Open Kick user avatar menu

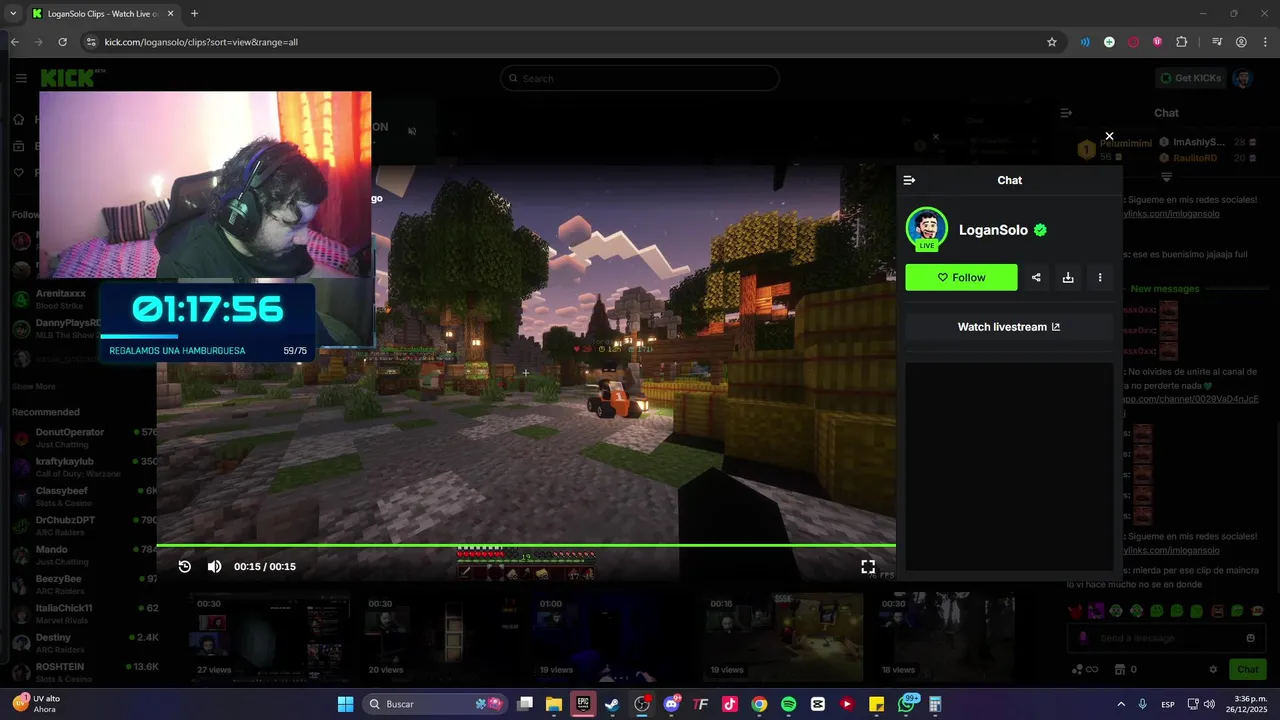pyautogui.click(x=1243, y=78)
